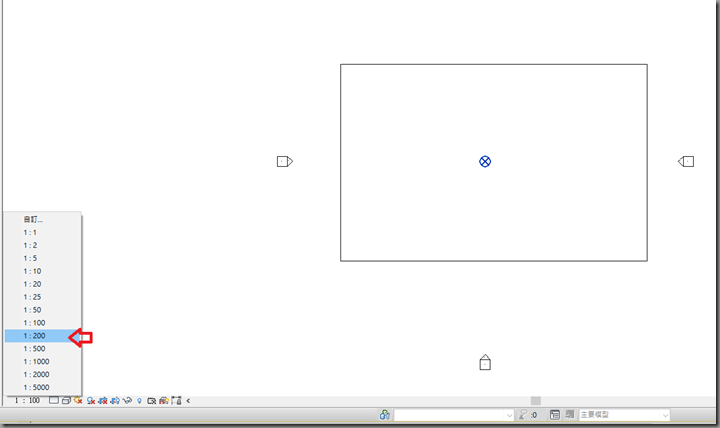Viewport: 720px width, 428px height.
Task: Choose the 1 : 5 scale option
Action: [43, 258]
